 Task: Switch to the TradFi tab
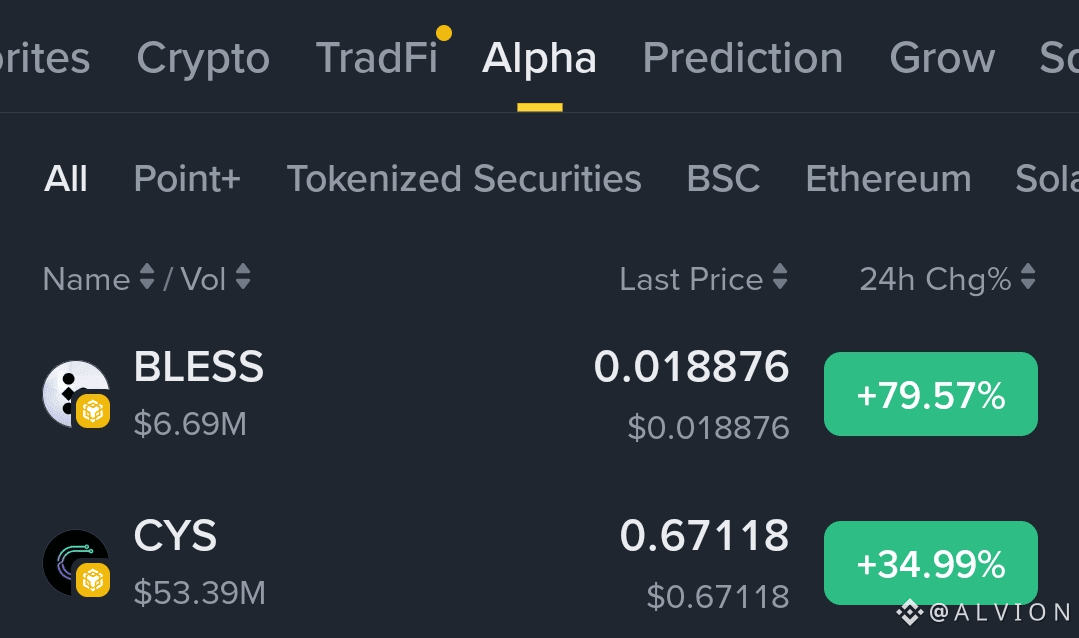(x=376, y=58)
